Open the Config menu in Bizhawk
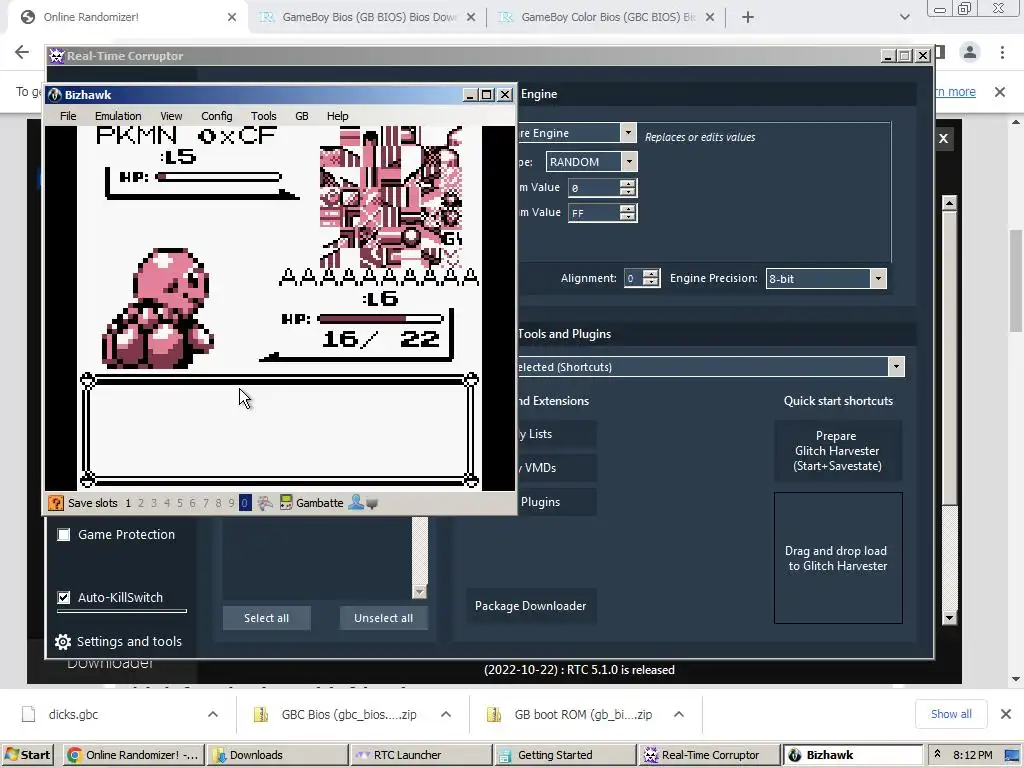The image size is (1024, 768). click(x=216, y=116)
